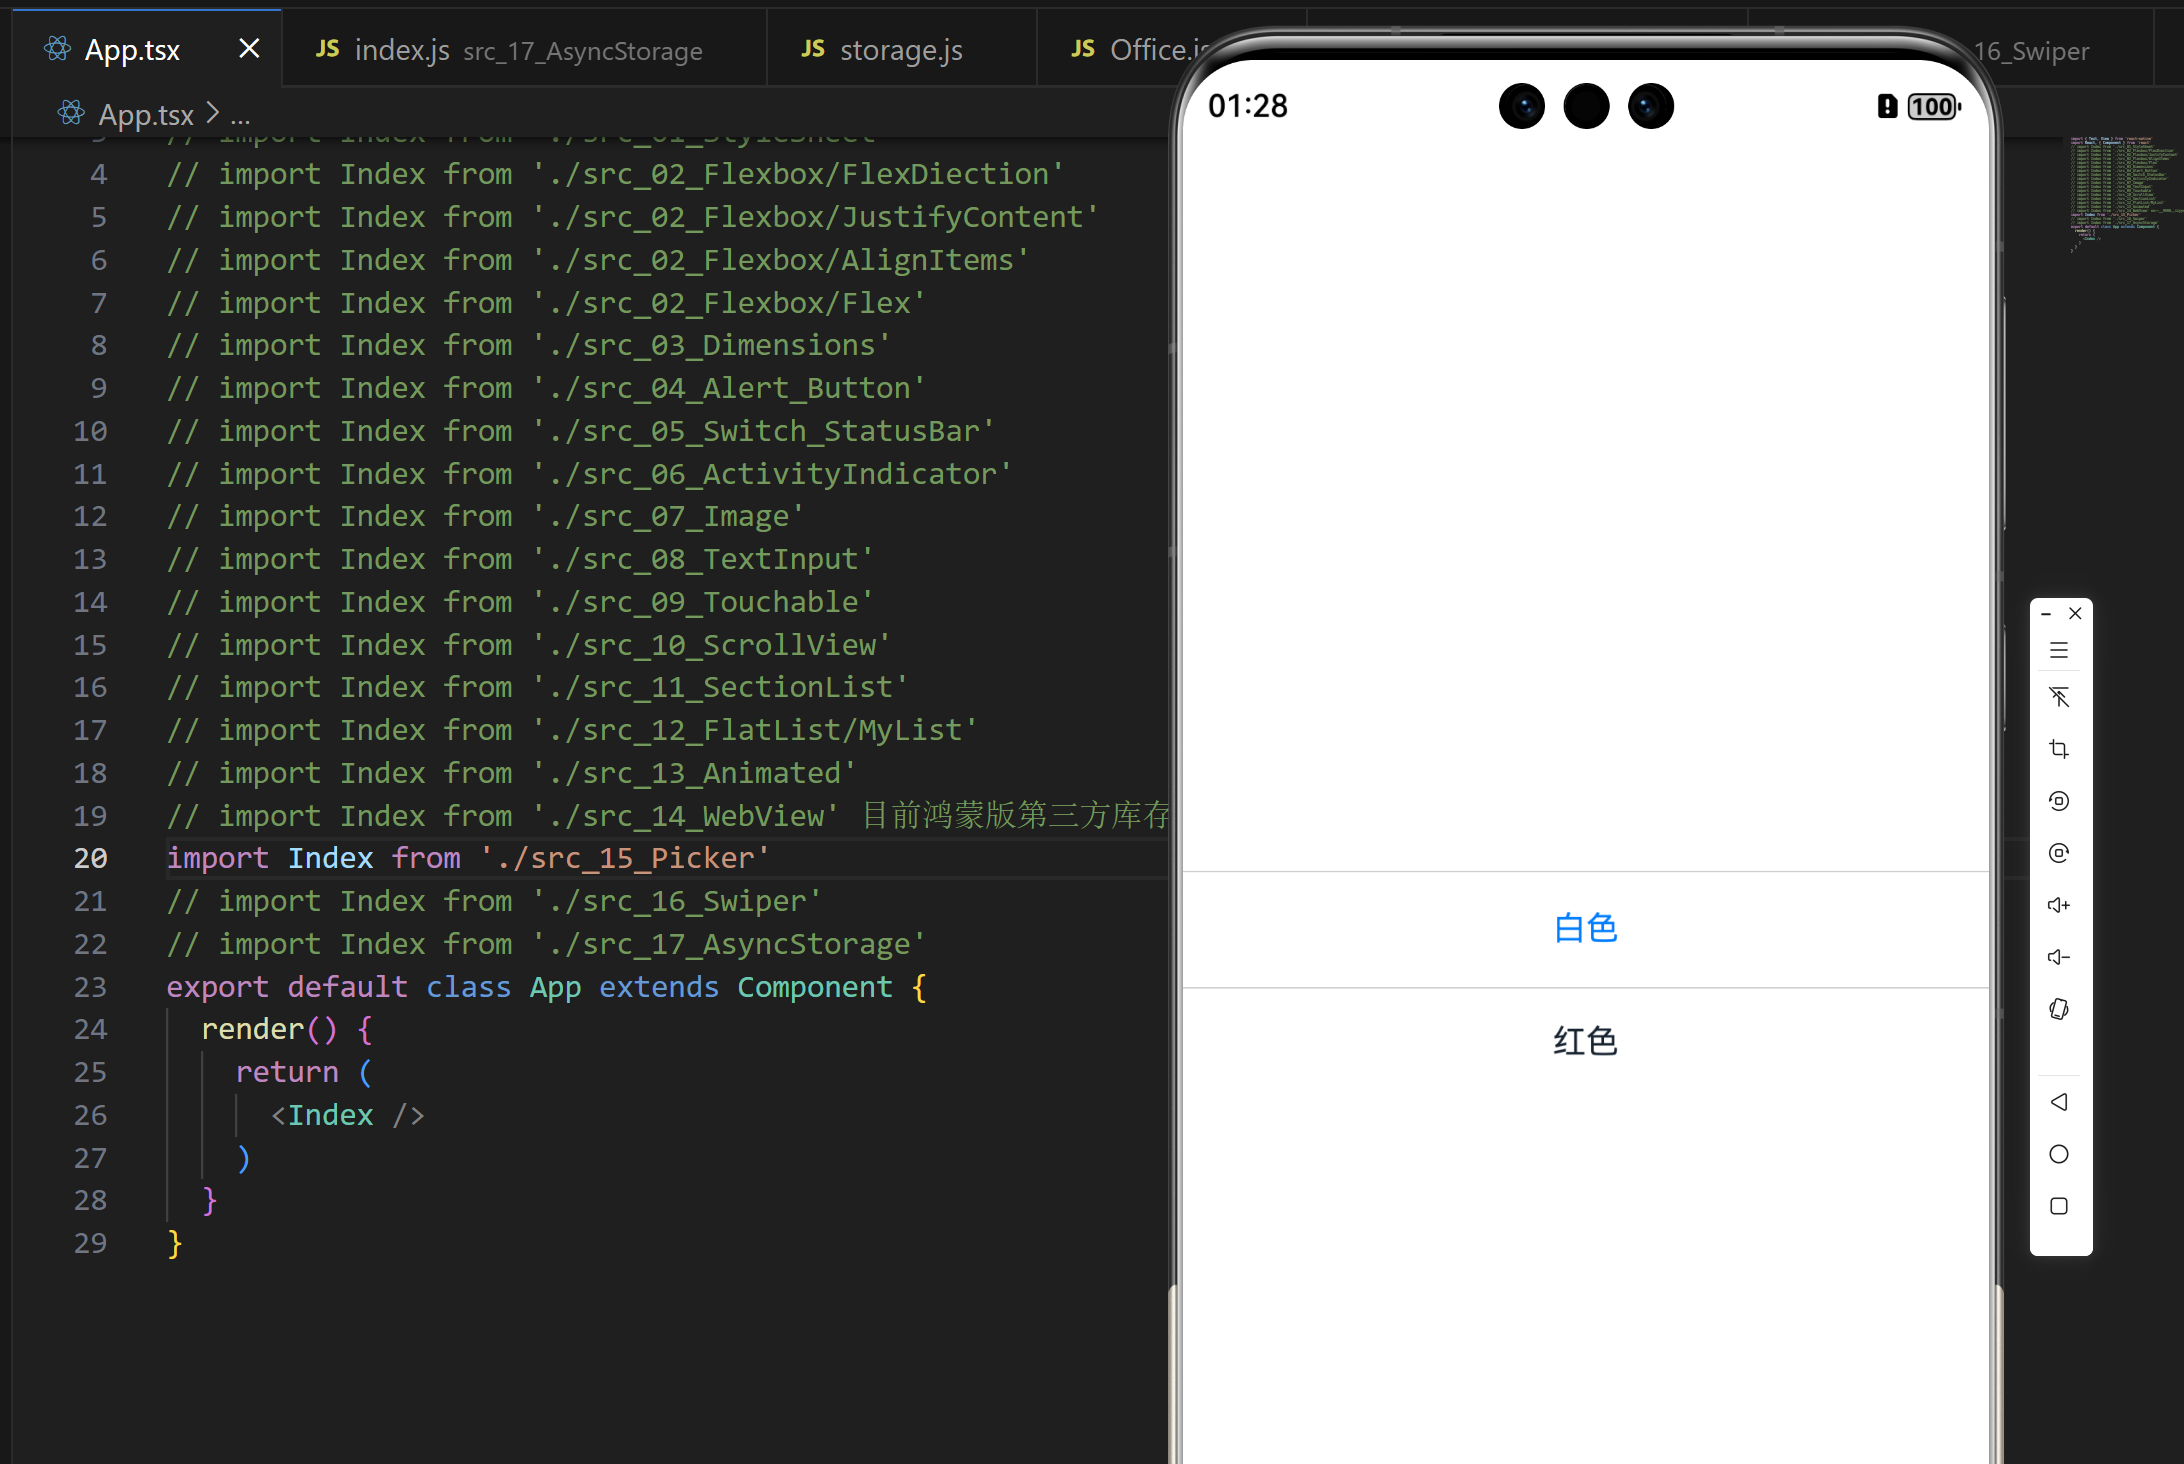Screen dimensions: 2184x1464
Task: Tap the emulator Home circle button
Action: [2058, 1154]
